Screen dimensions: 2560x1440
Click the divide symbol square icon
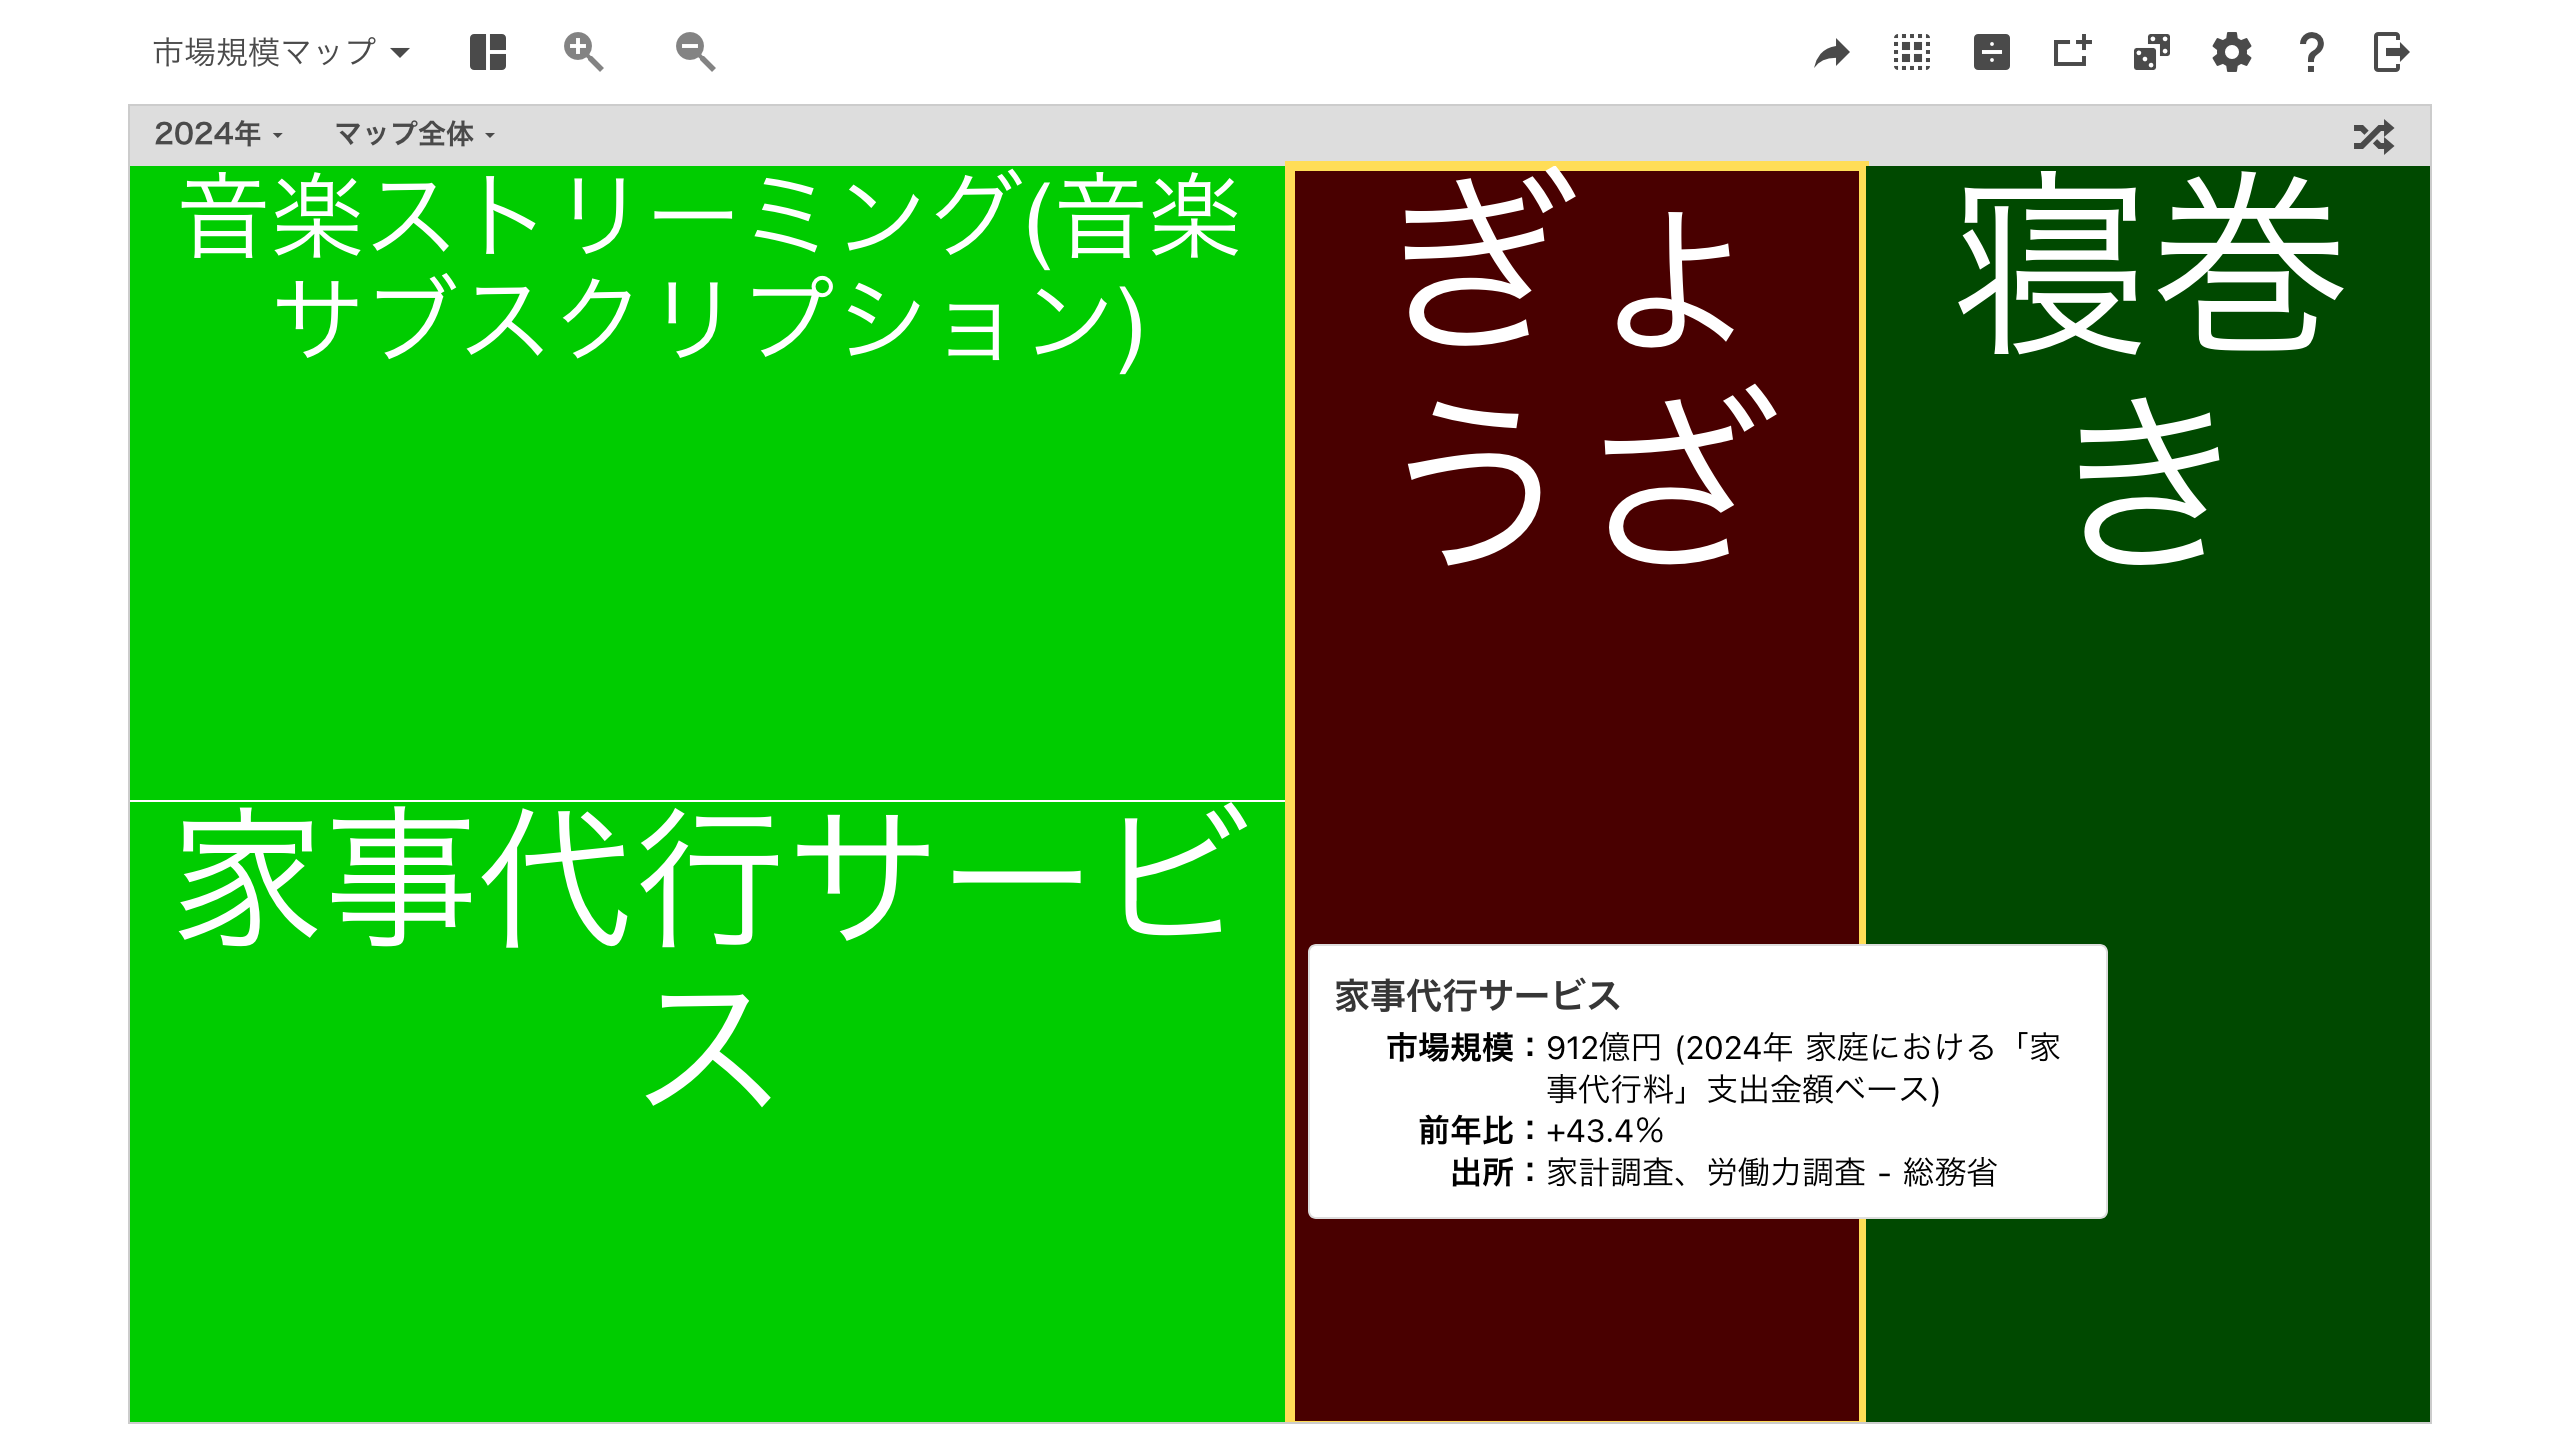click(1992, 52)
